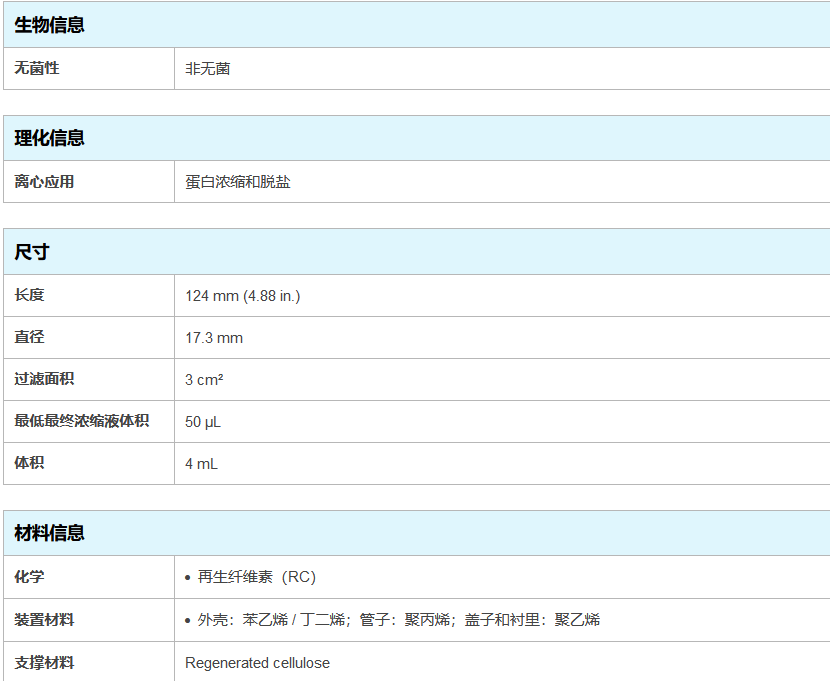Select the 非无菌 value text
830x681 pixels.
(x=208, y=69)
